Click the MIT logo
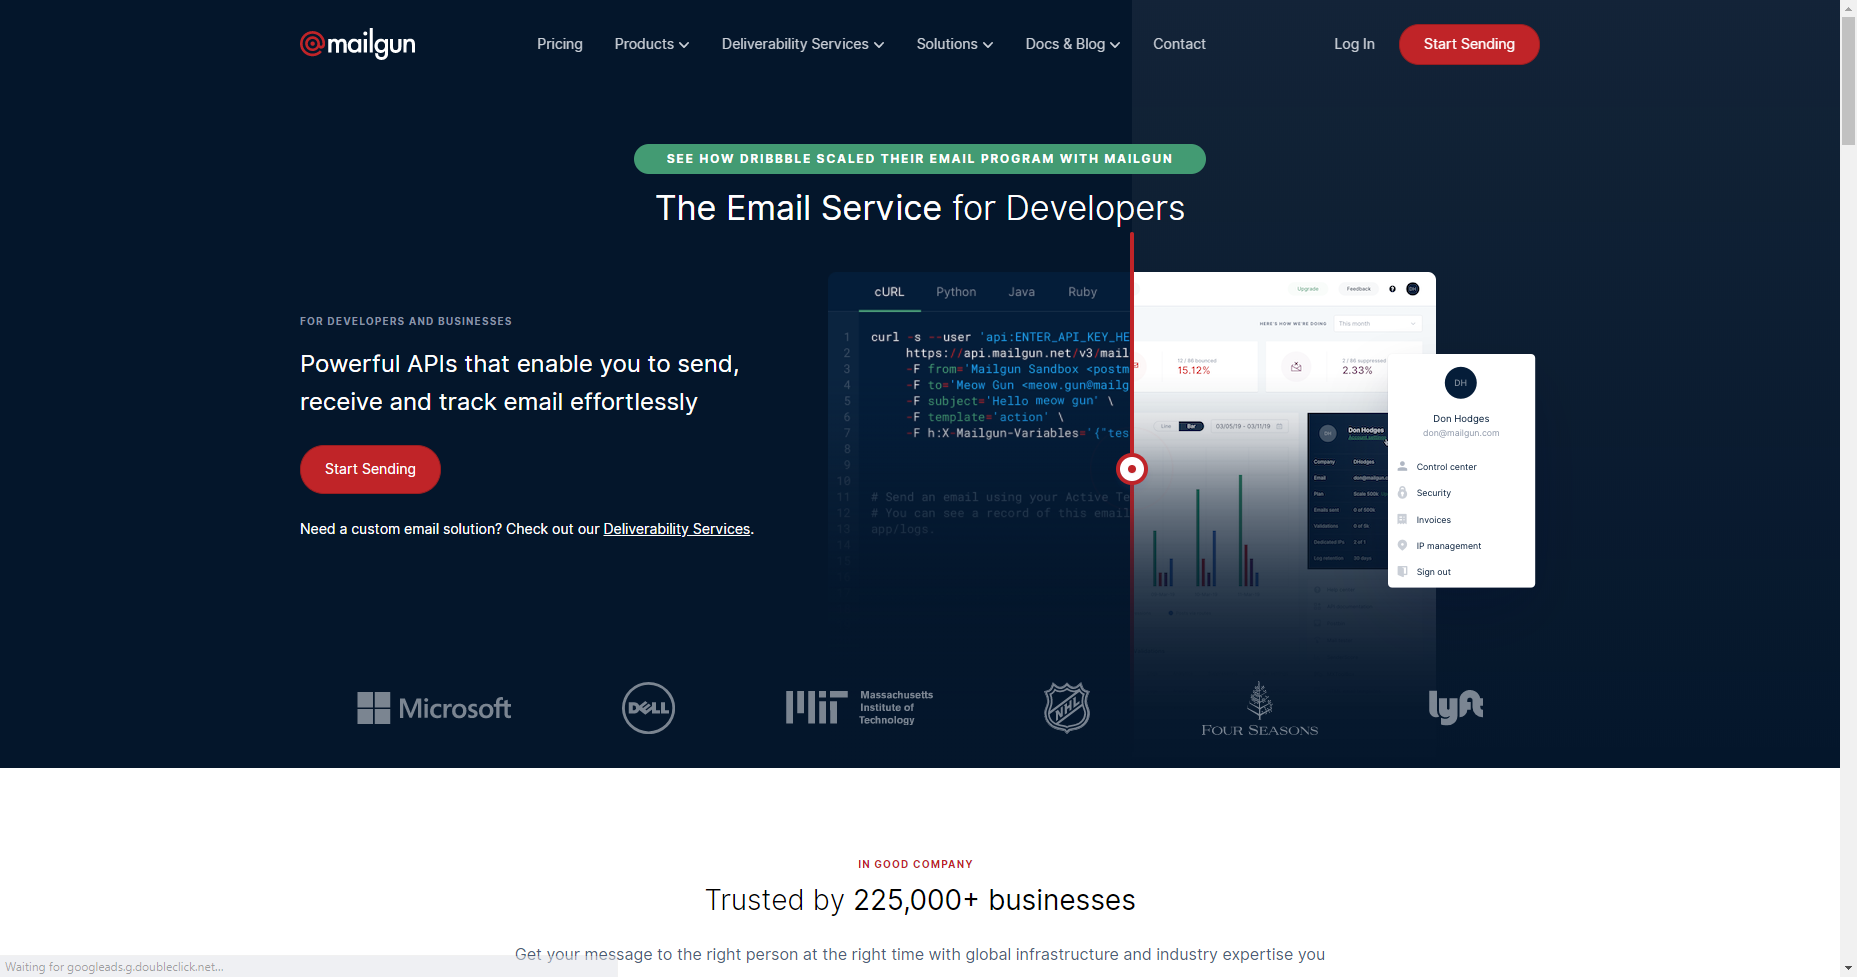The image size is (1857, 977). pyautogui.click(x=860, y=707)
